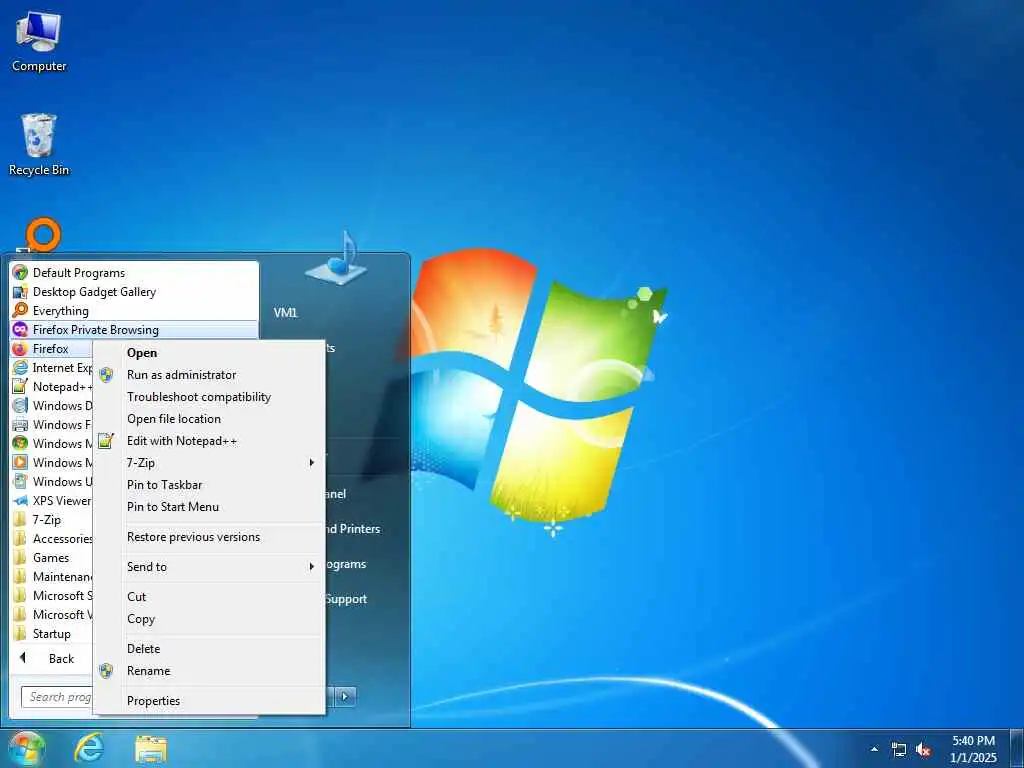This screenshot has width=1024, height=768.
Task: Click the Windows DVD Maker disc icon
Action: [20, 406]
